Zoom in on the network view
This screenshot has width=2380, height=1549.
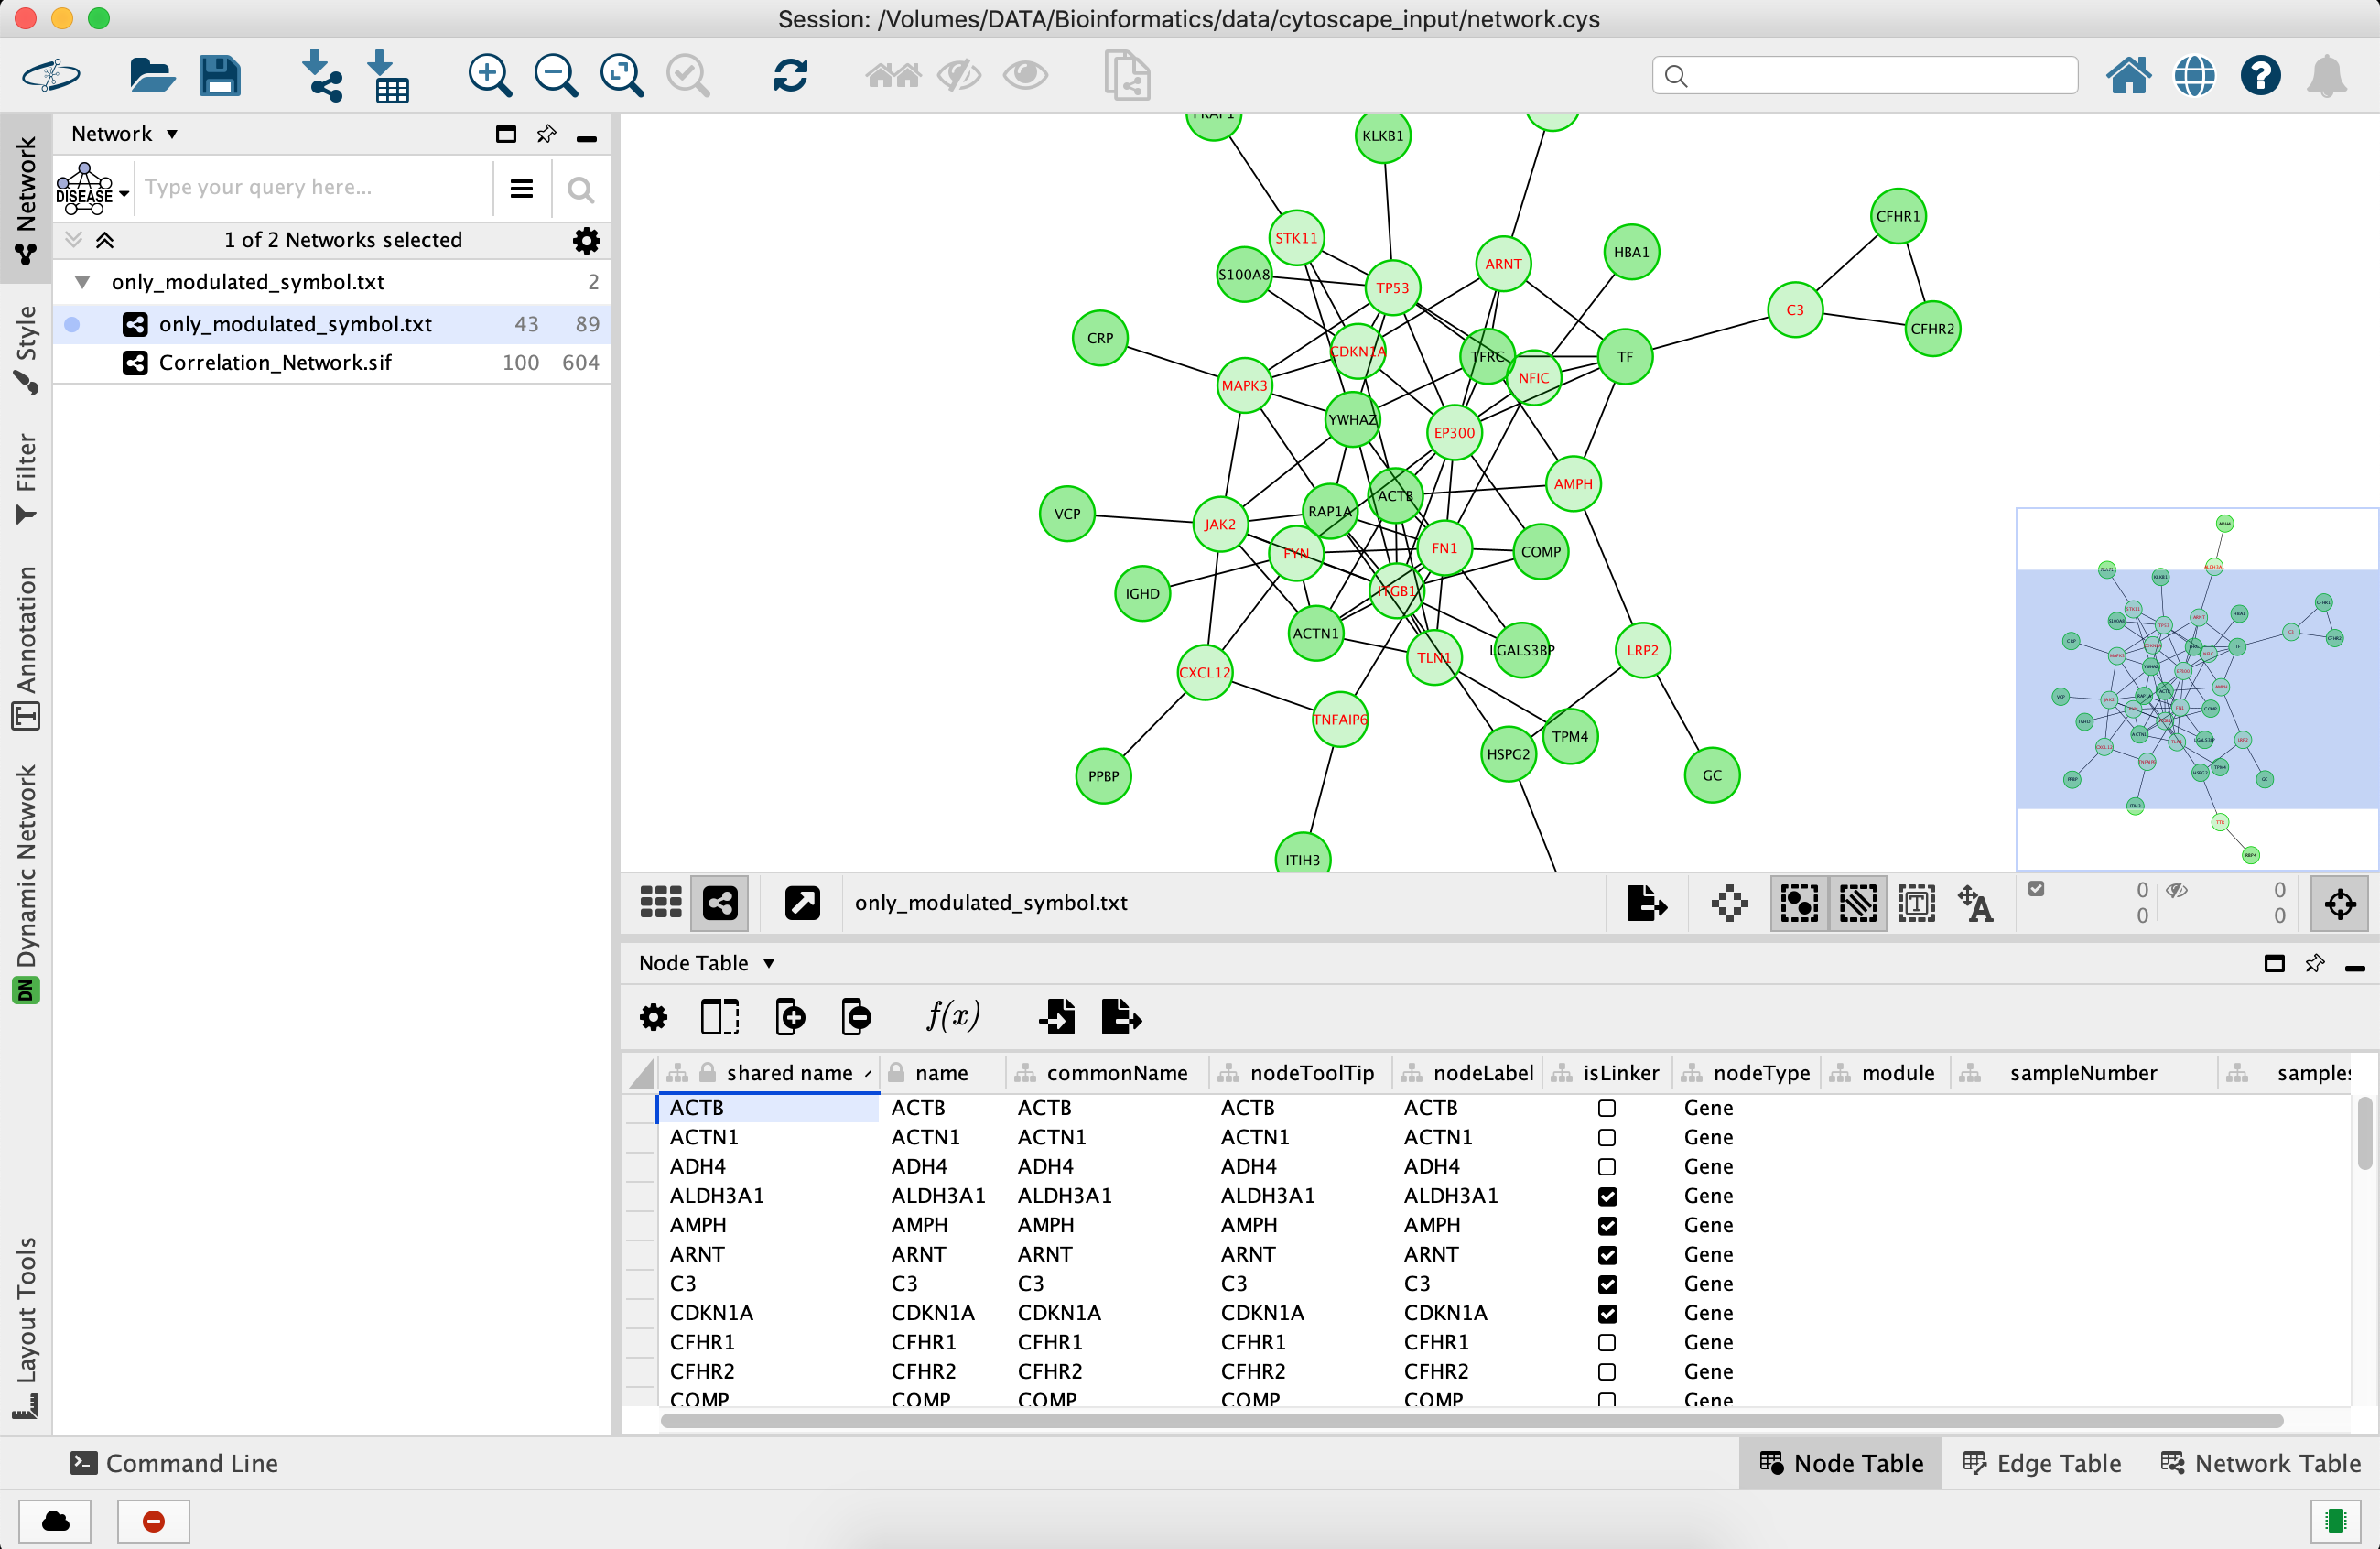tap(490, 76)
